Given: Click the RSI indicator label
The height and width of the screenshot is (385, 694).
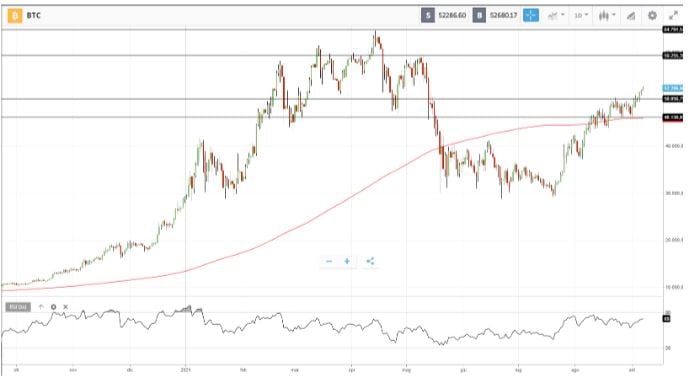Looking at the screenshot, I should (18, 307).
